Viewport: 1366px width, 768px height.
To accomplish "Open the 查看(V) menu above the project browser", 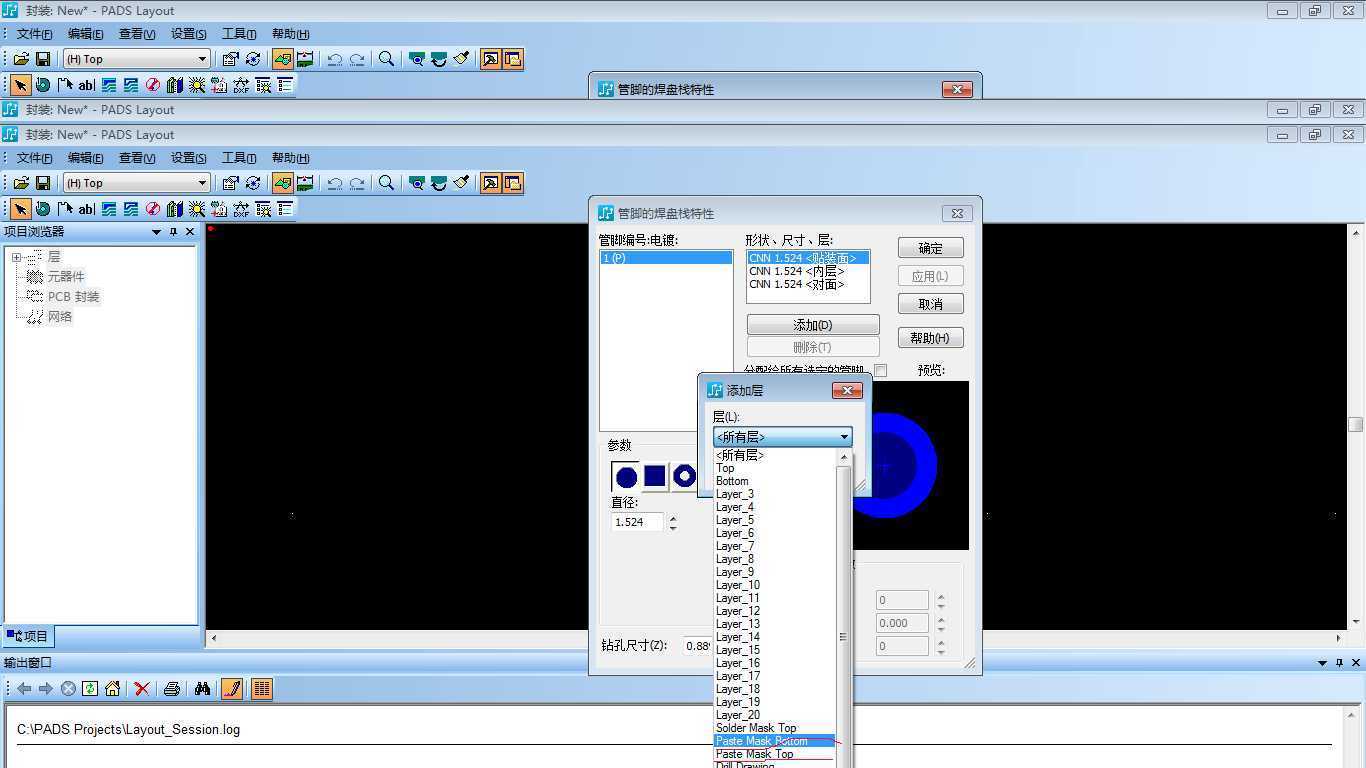I will 137,158.
